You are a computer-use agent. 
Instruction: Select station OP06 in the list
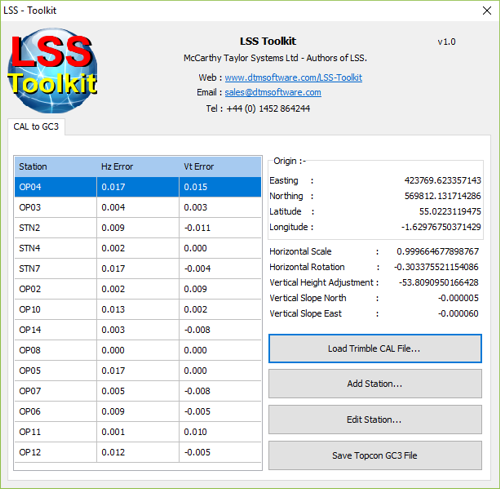138,411
